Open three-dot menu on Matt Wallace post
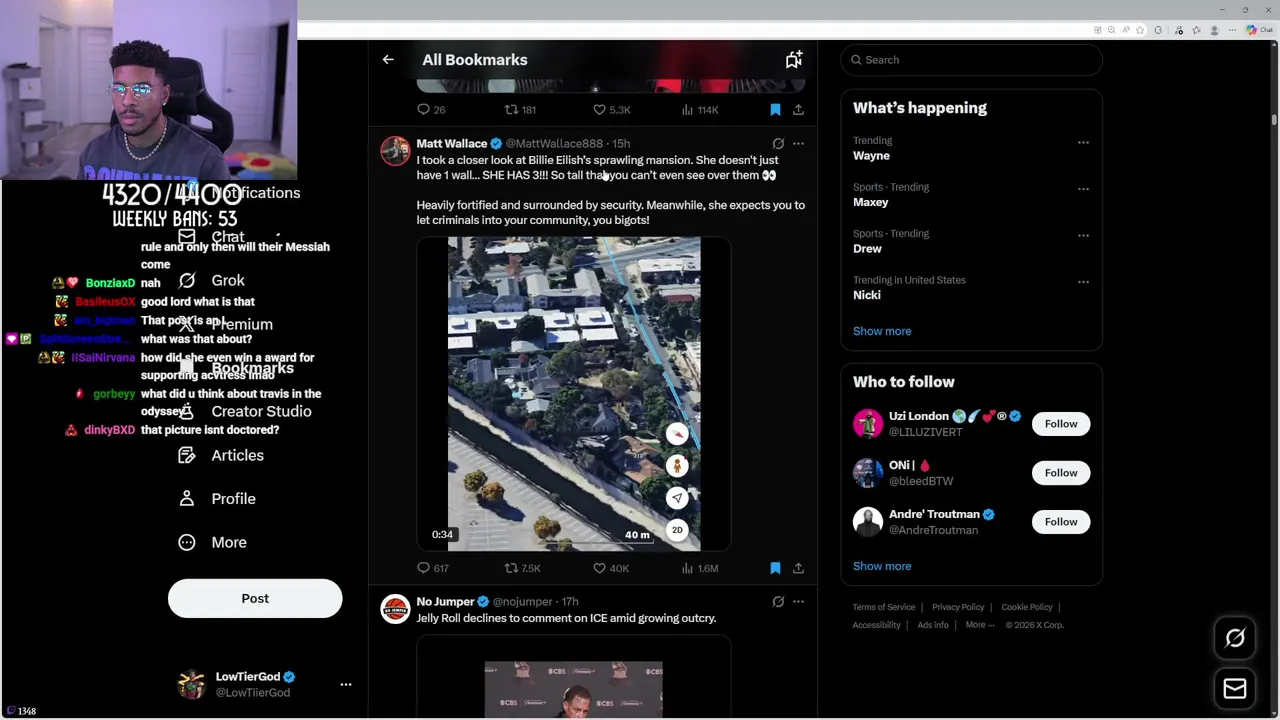1280x720 pixels. 798,144
